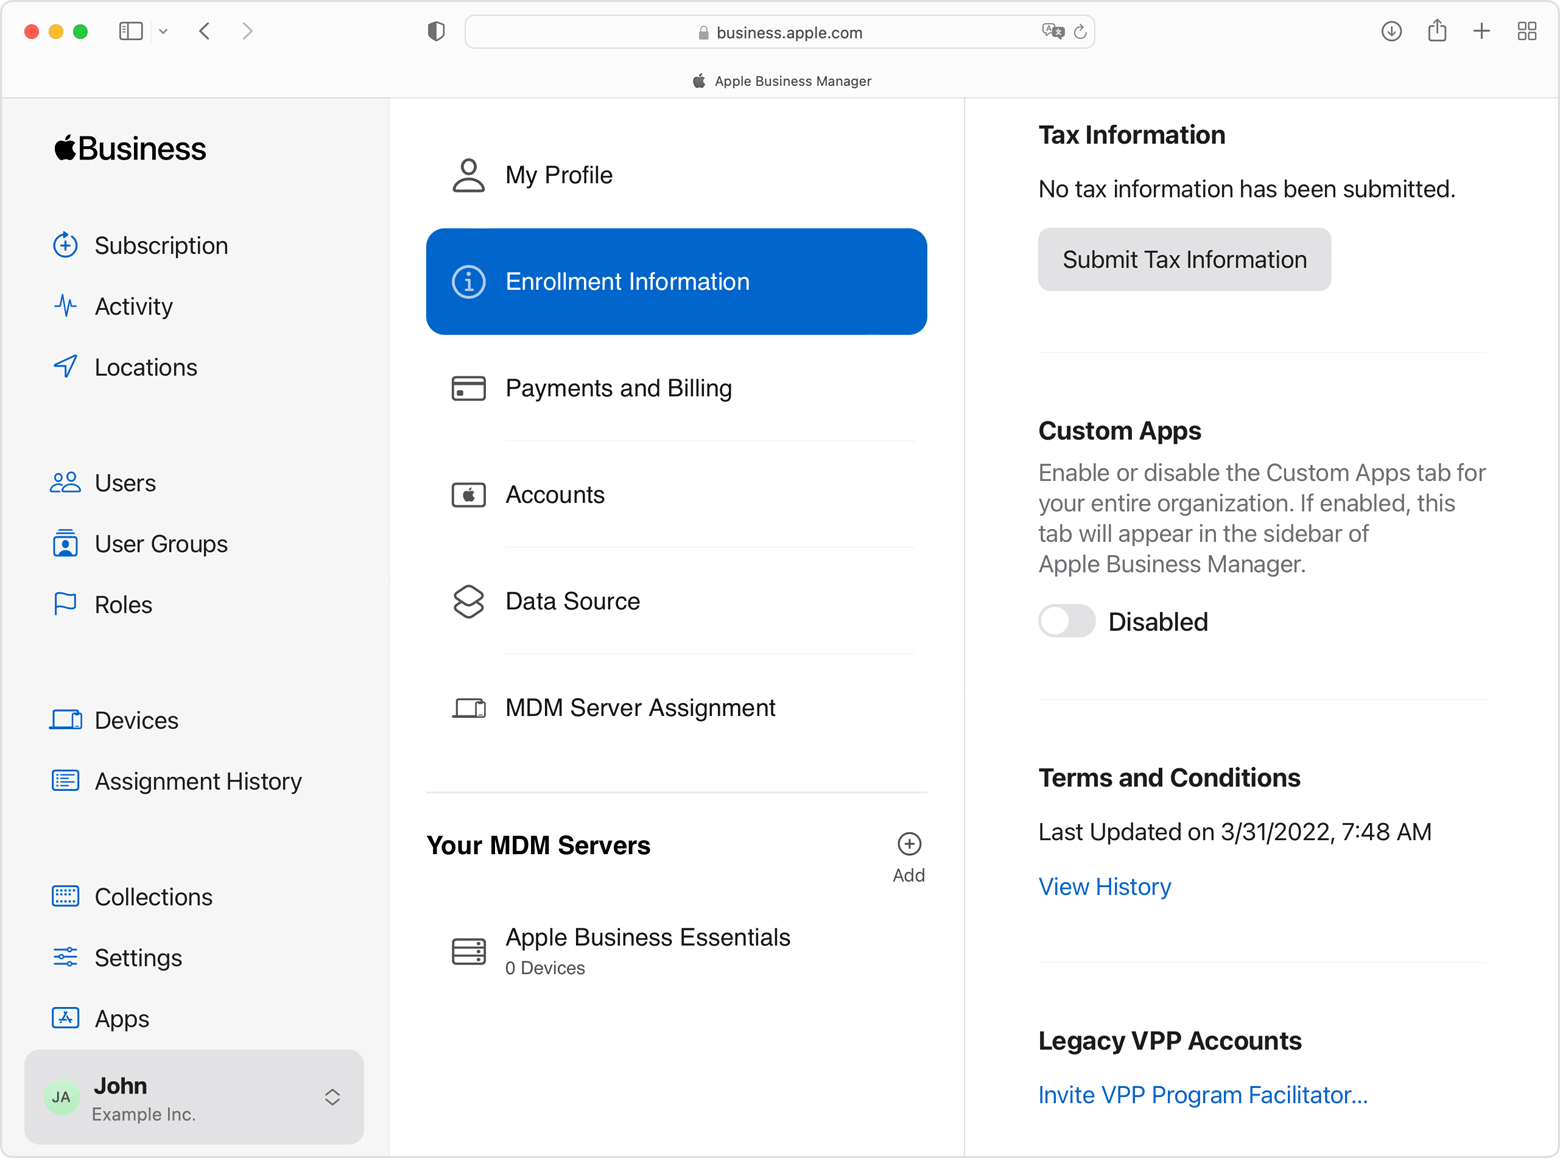This screenshot has height=1158, width=1560.
Task: Click the MDM Server Assignment device icon
Action: (468, 708)
